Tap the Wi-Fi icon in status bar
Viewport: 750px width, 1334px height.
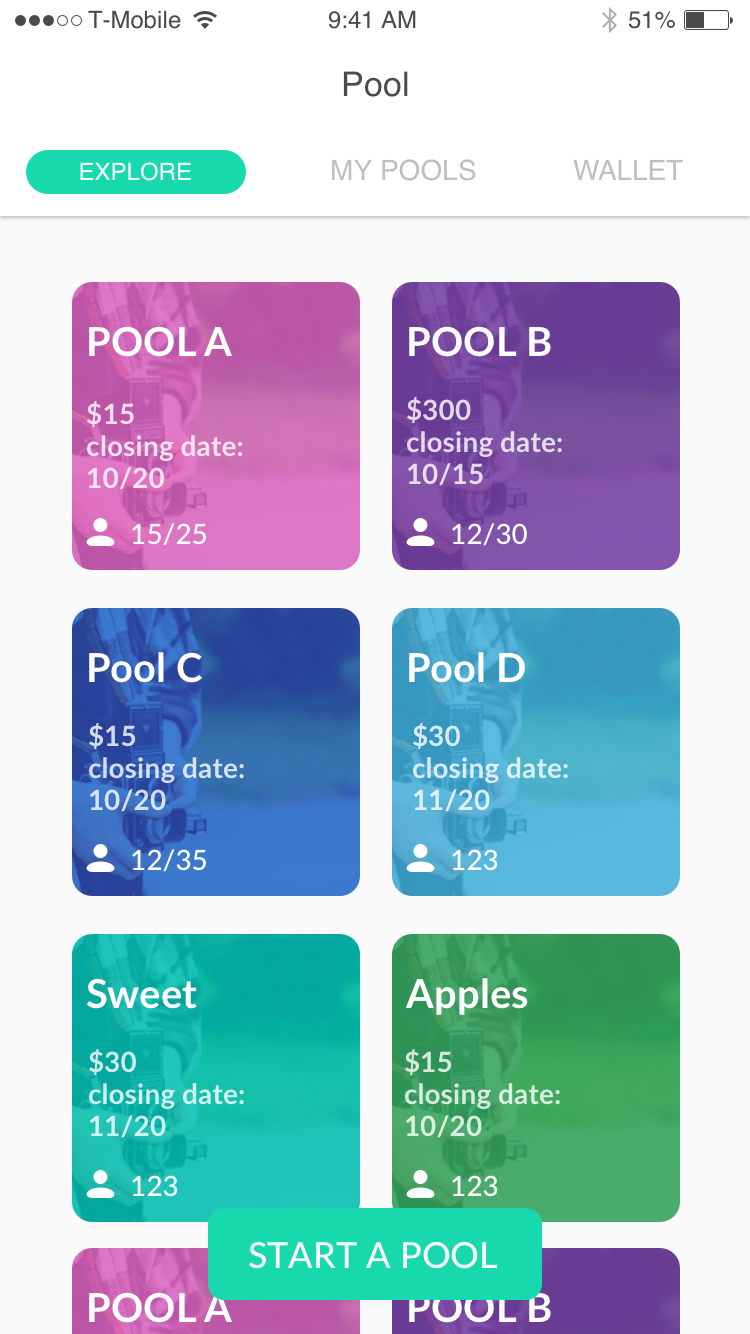[205, 20]
